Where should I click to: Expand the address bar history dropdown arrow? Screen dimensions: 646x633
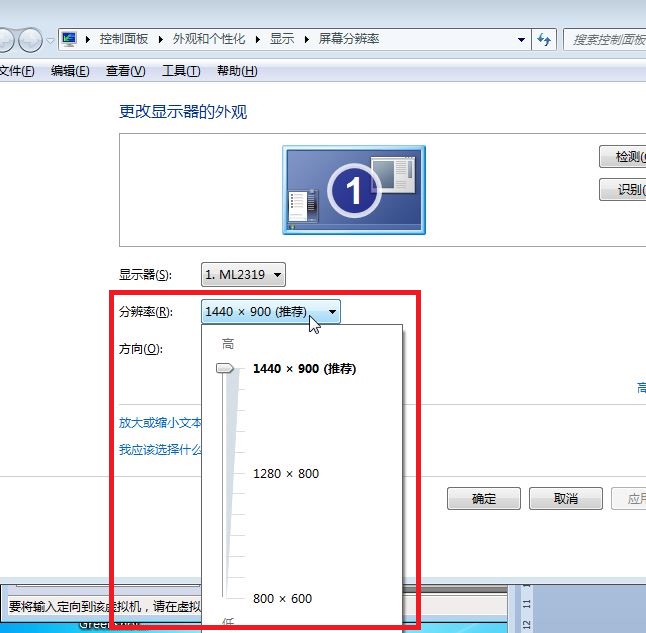(x=521, y=40)
